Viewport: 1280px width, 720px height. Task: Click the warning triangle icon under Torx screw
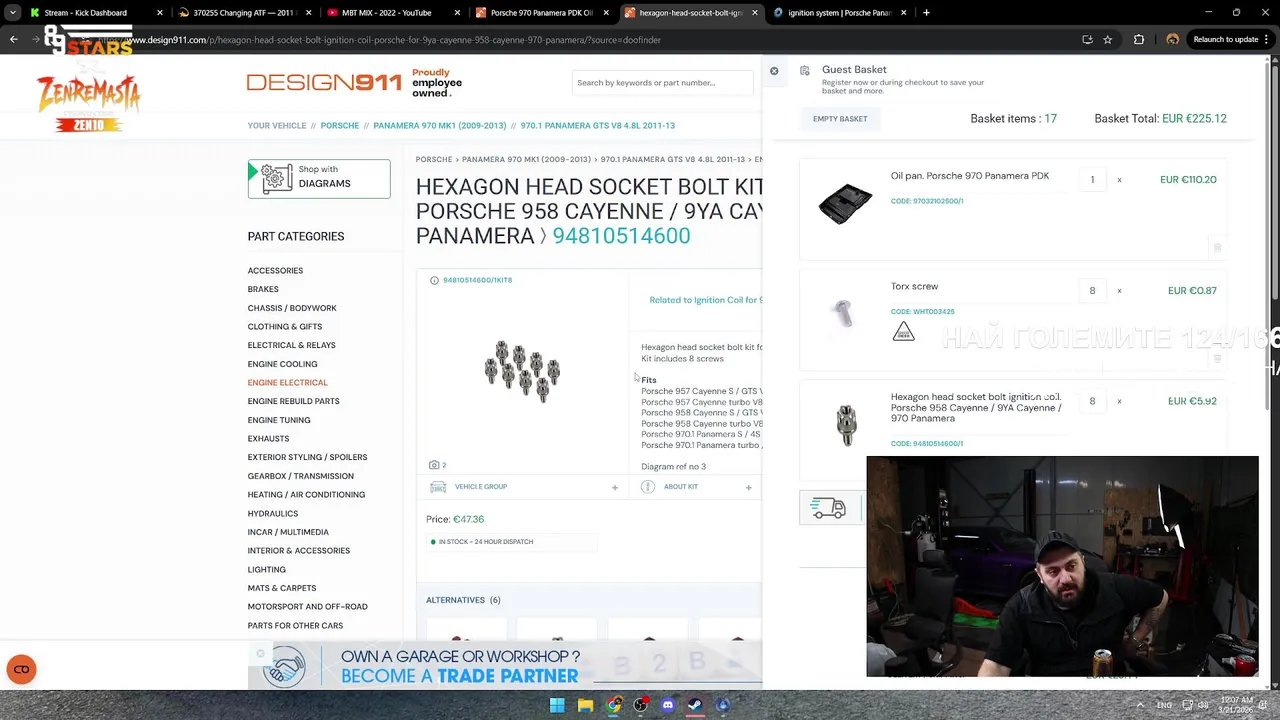903,331
